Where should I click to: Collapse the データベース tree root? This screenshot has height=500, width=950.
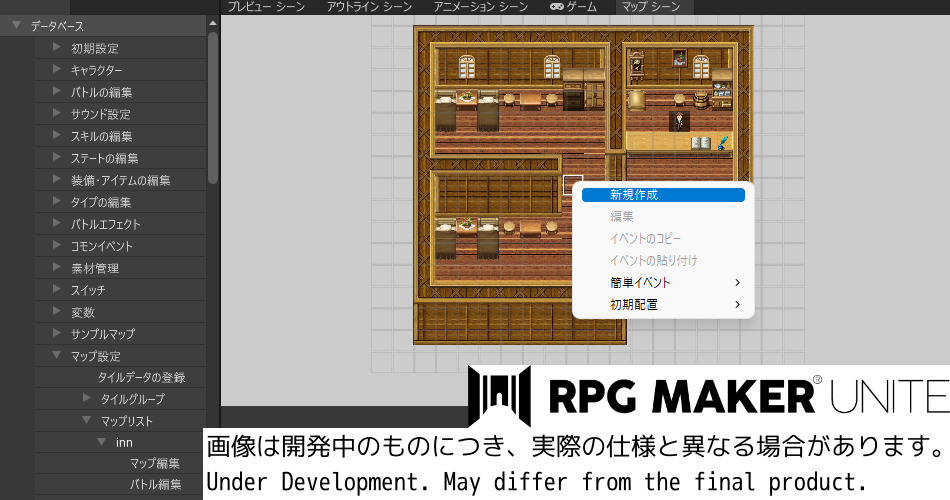click(x=17, y=26)
